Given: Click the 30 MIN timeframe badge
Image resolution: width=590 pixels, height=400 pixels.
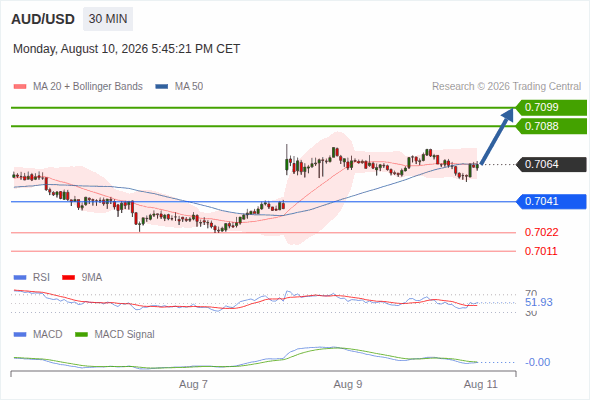Looking at the screenshot, I should [x=108, y=19].
